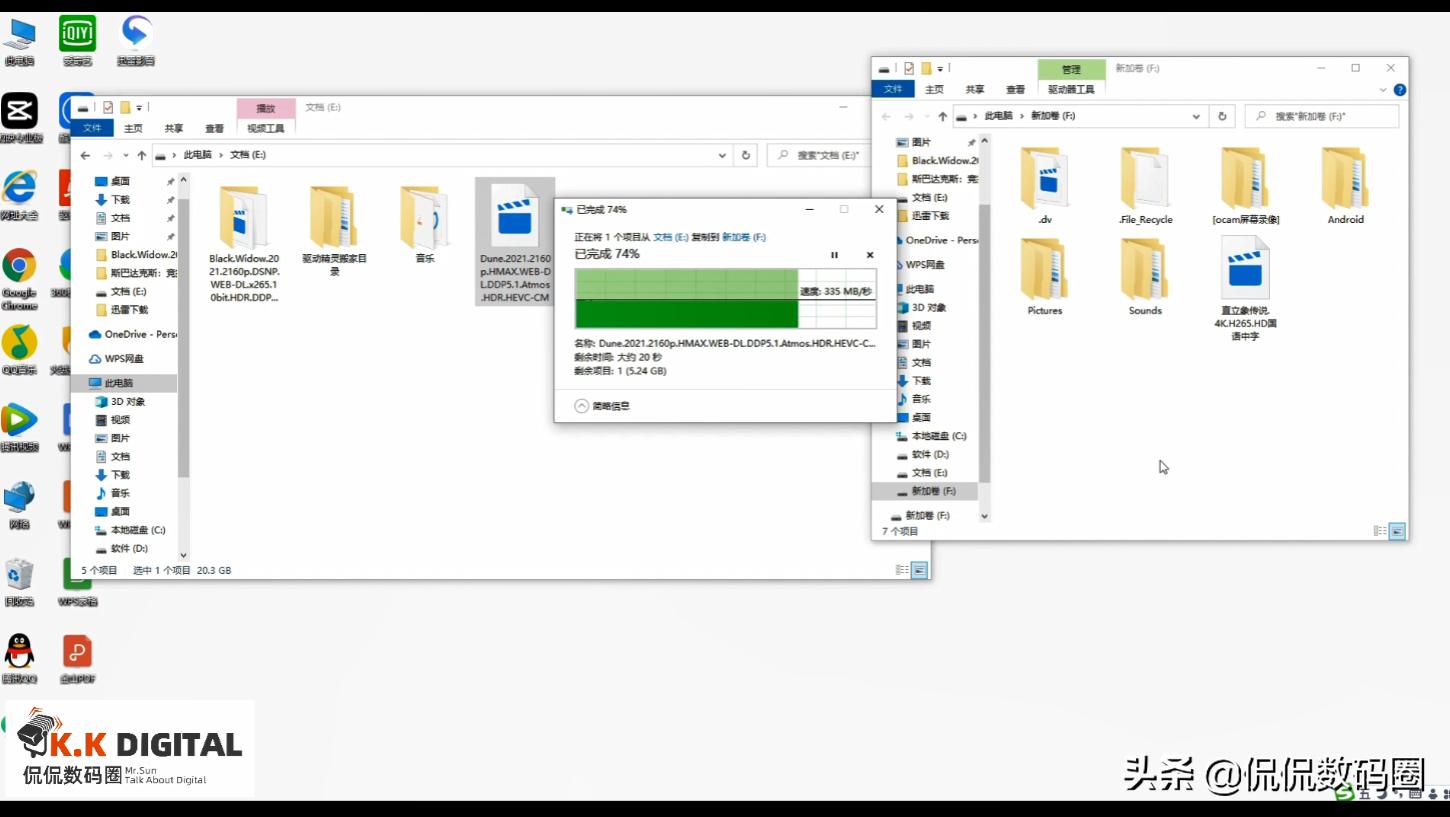Image resolution: width=1450 pixels, height=817 pixels.
Task: Collapse copy dialog details via 简略信息 chevron
Action: [x=582, y=406]
